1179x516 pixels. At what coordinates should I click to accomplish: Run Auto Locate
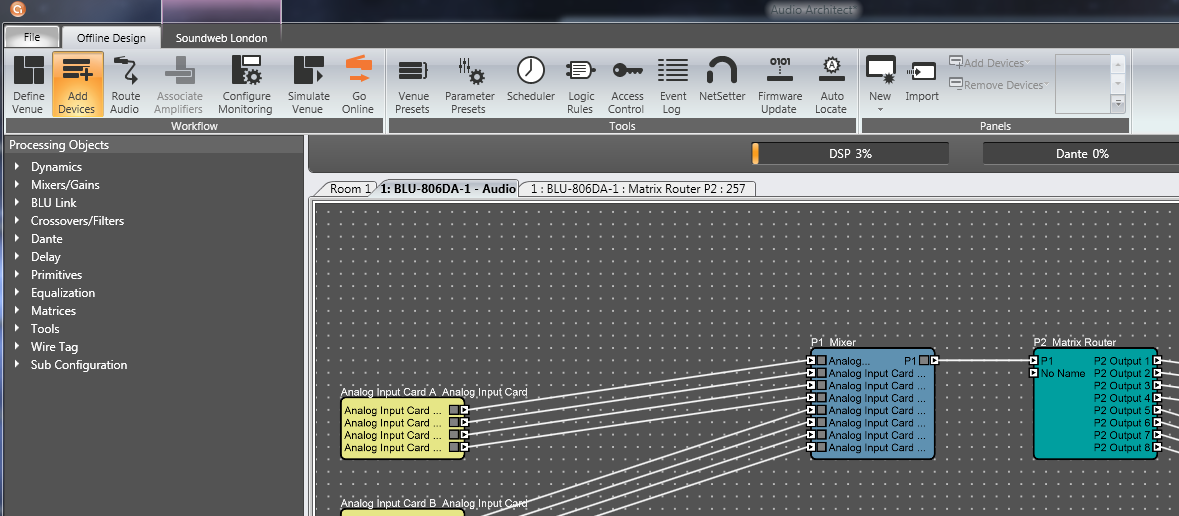[831, 85]
